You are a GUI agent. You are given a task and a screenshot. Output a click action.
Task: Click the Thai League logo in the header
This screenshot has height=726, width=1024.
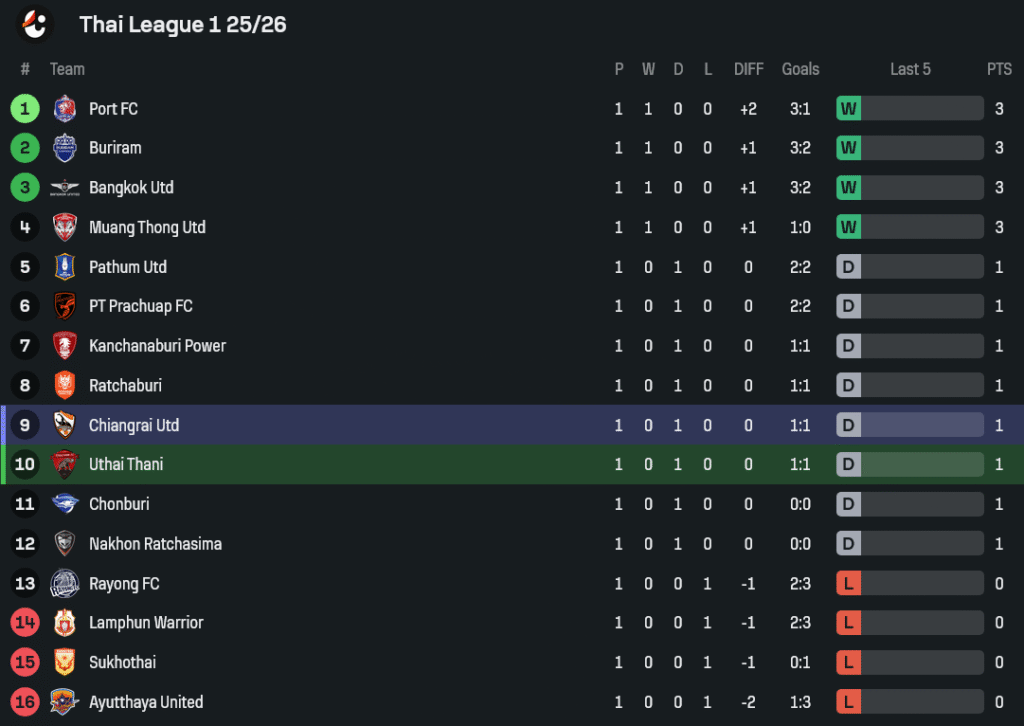[x=35, y=24]
